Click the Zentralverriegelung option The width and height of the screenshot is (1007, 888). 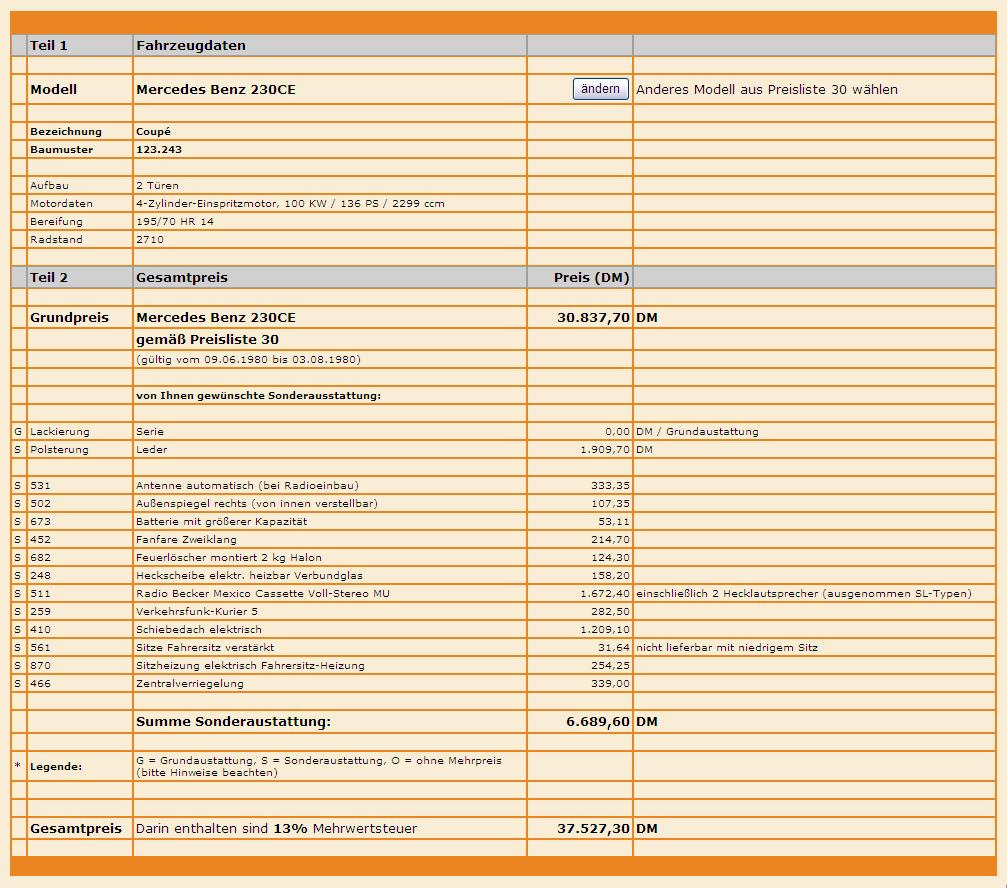(x=190, y=683)
